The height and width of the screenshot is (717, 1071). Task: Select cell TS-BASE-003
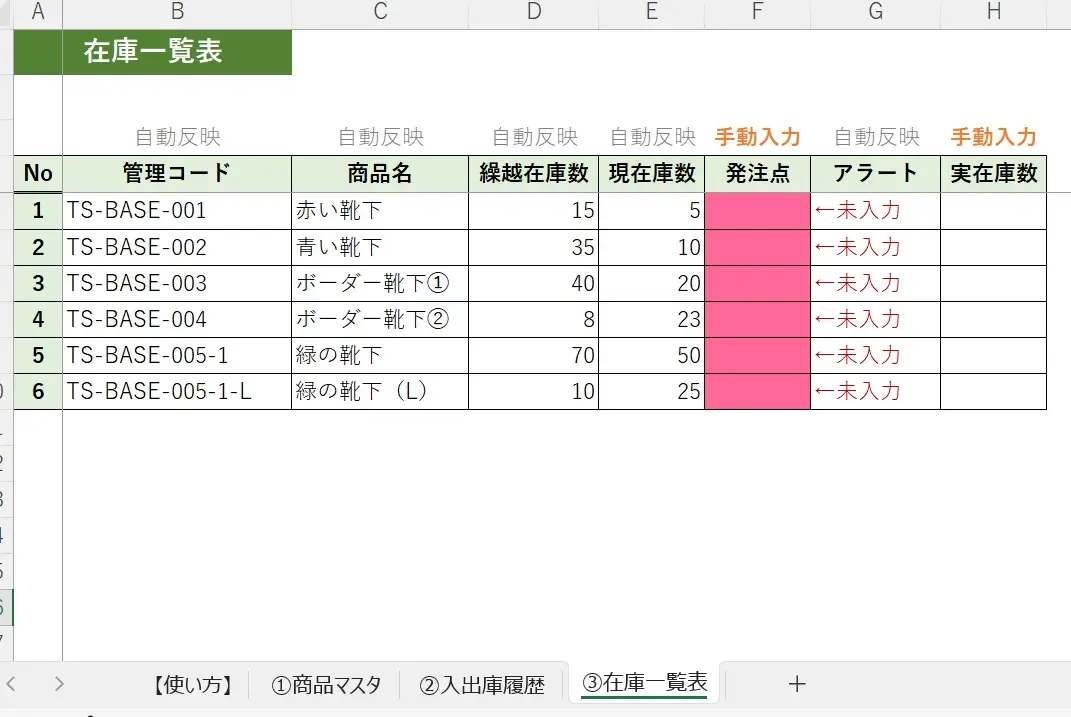[177, 283]
